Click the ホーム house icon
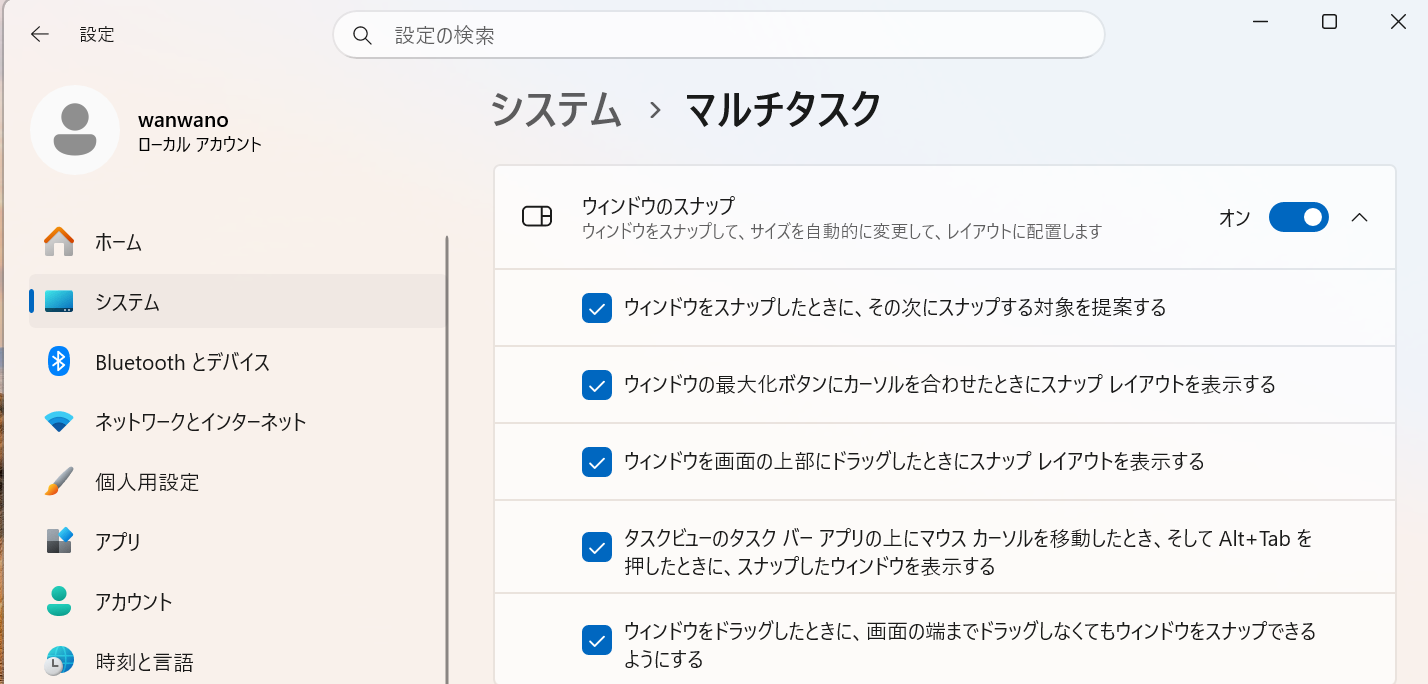The image size is (1428, 684). pos(59,242)
